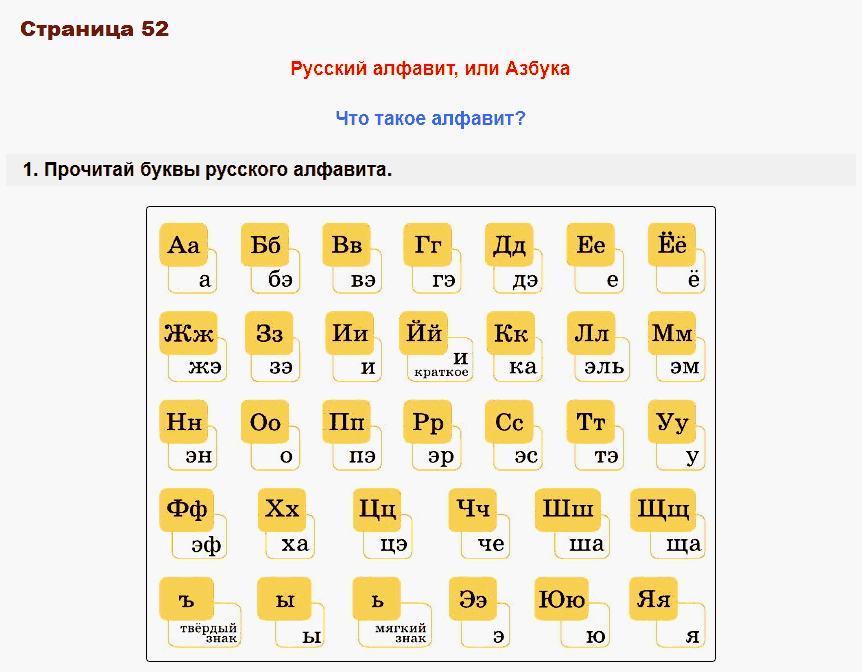
Task: Click the Юю letter tile
Action: click(562, 599)
